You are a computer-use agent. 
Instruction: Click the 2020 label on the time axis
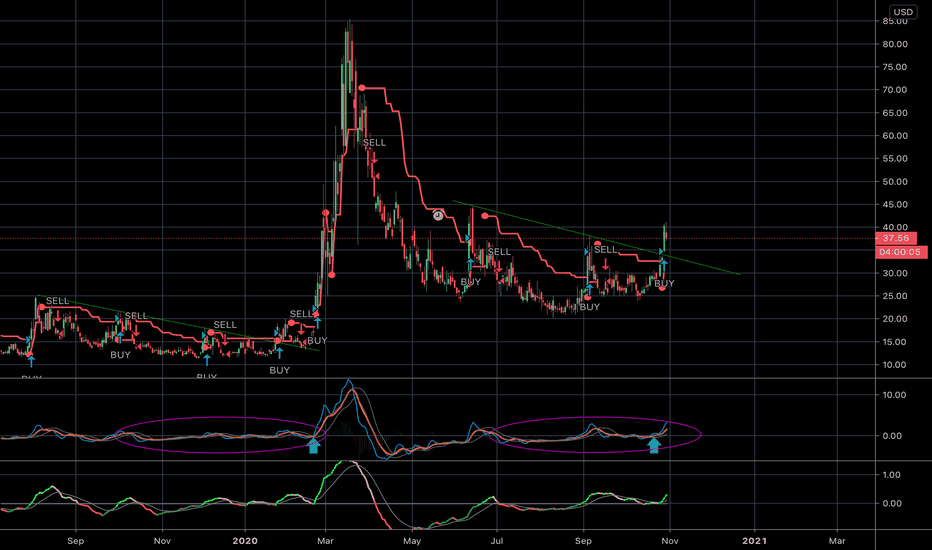click(245, 540)
